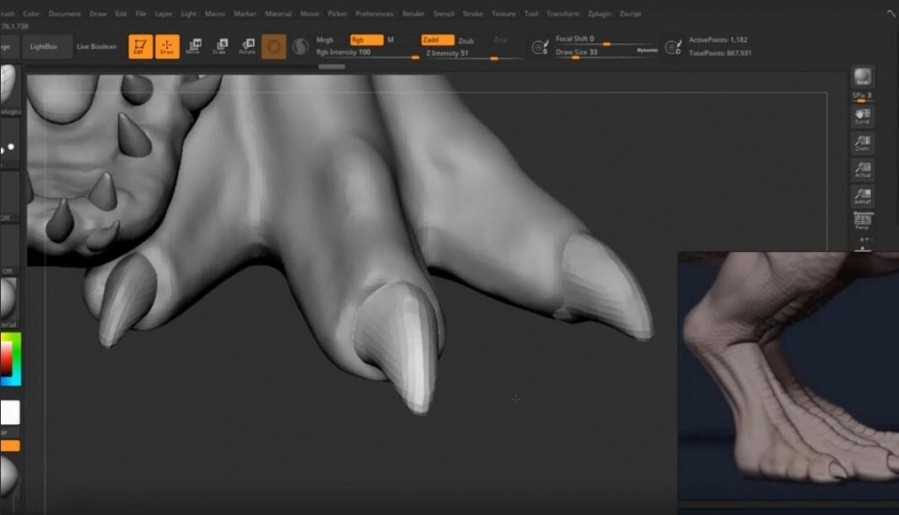Screen dimensions: 899x515
Task: Open the Layer menu
Action: pos(163,13)
